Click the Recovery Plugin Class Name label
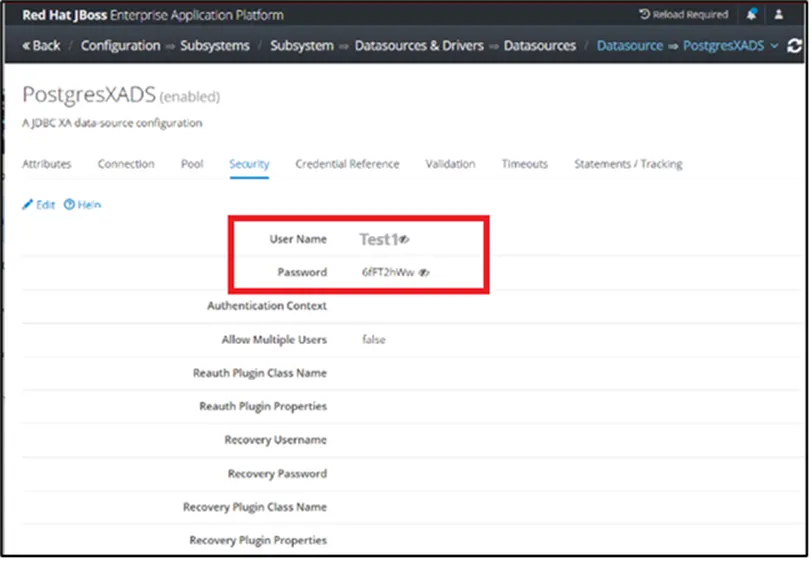Screen dimensions: 812x561 tap(255, 507)
